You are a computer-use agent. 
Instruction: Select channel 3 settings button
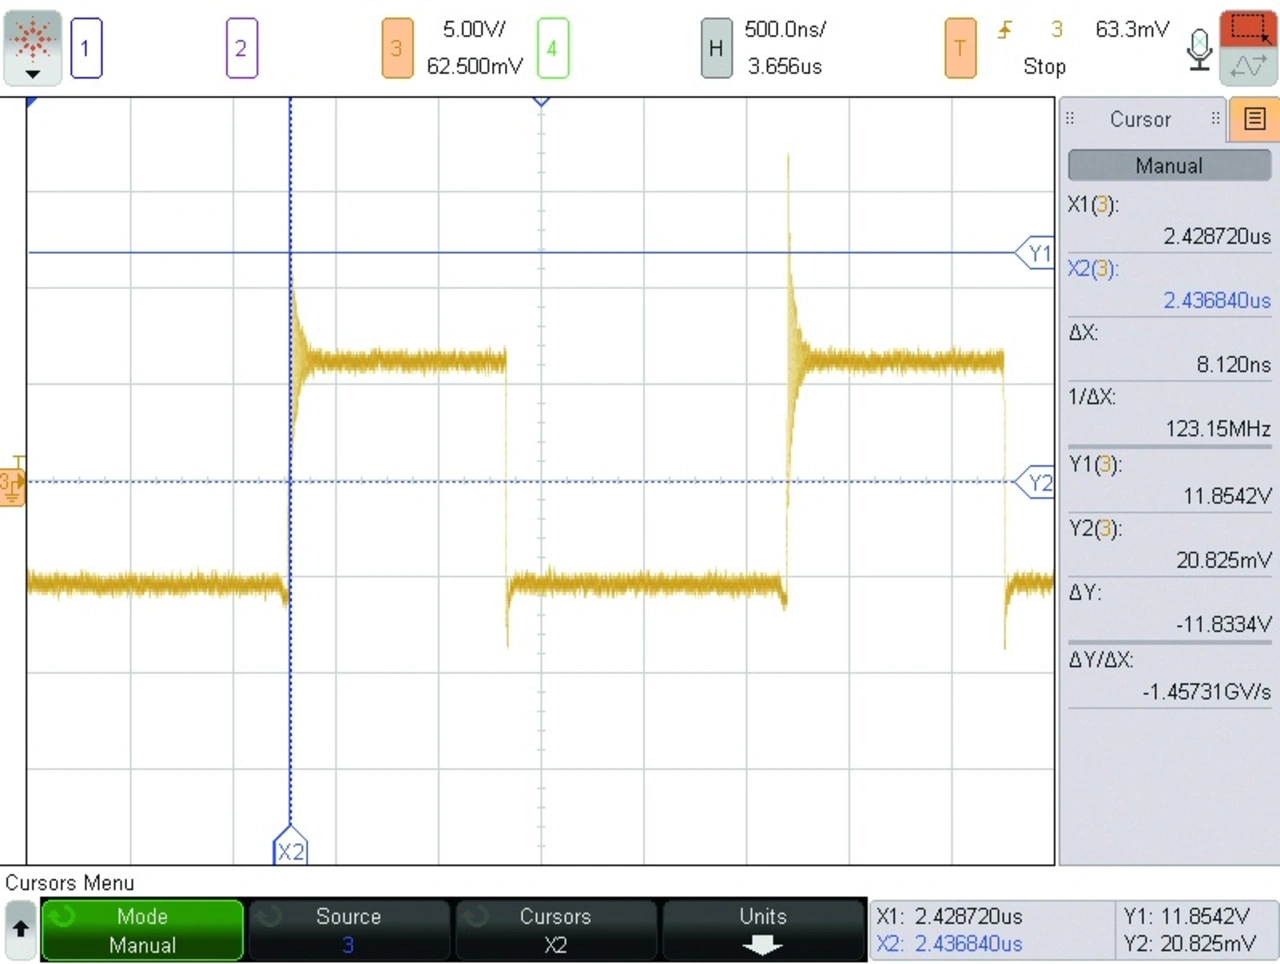pyautogui.click(x=397, y=48)
